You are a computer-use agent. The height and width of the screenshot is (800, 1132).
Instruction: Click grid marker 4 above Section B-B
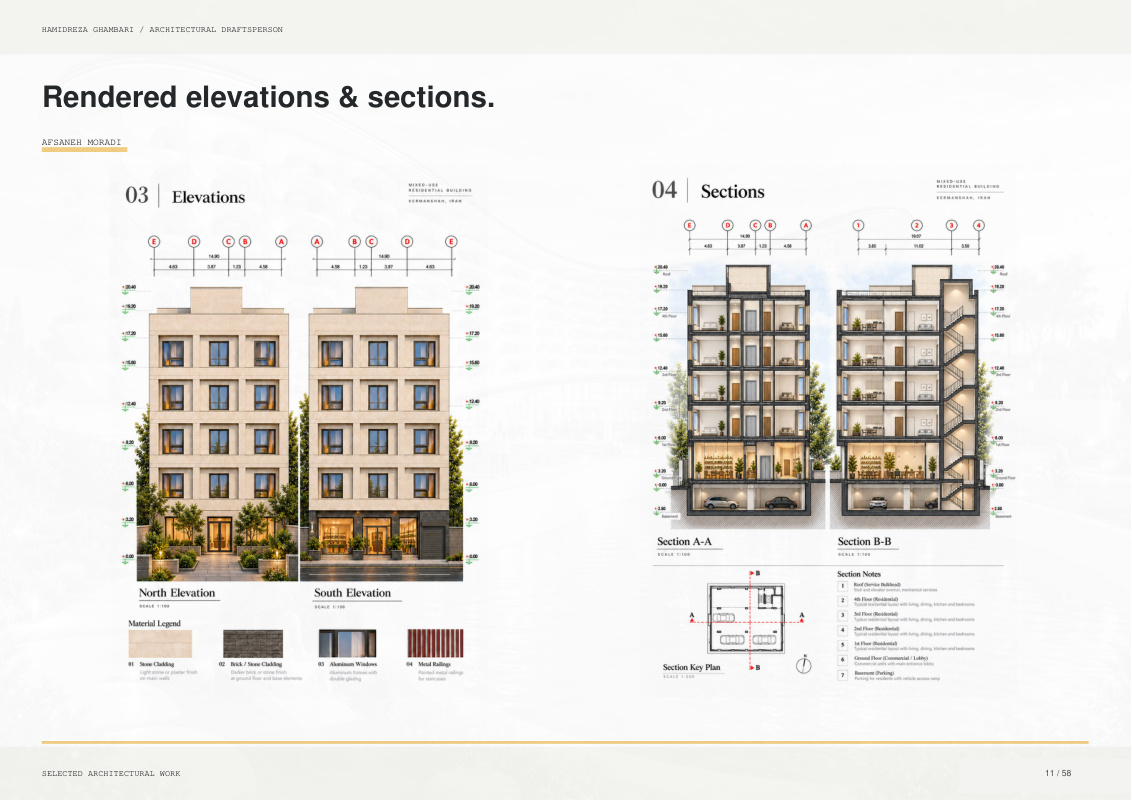[979, 225]
